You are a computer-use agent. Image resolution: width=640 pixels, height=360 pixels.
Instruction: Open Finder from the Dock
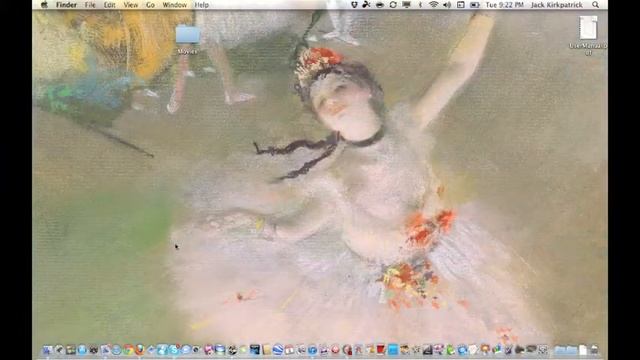click(x=47, y=350)
